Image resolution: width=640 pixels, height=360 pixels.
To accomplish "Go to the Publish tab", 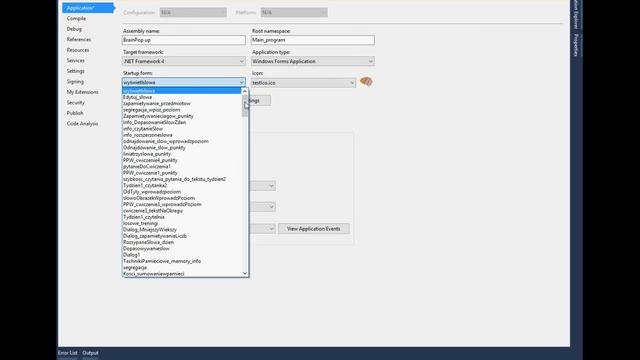I will point(75,113).
